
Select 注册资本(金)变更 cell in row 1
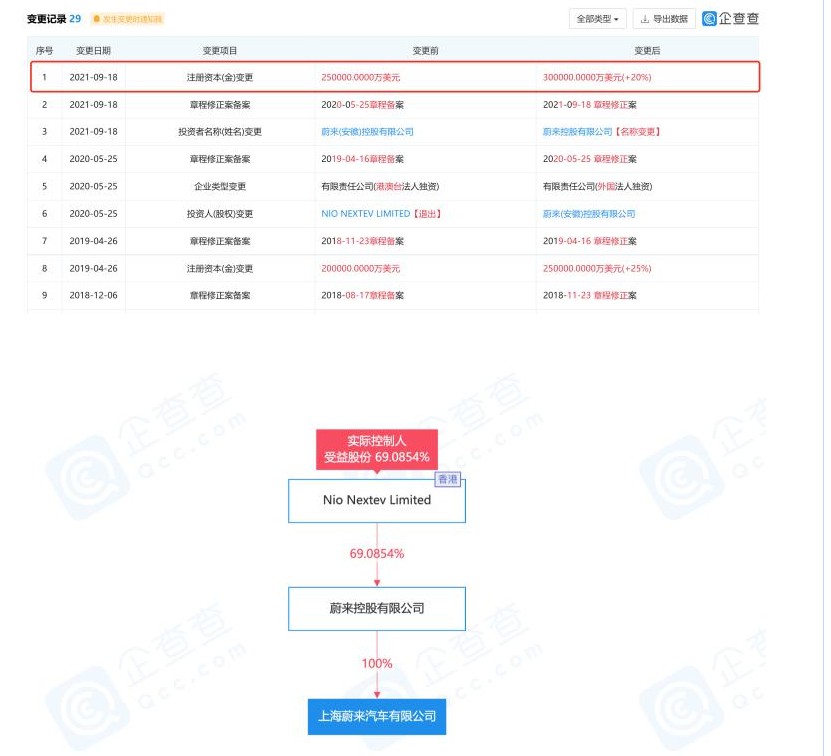[220, 77]
